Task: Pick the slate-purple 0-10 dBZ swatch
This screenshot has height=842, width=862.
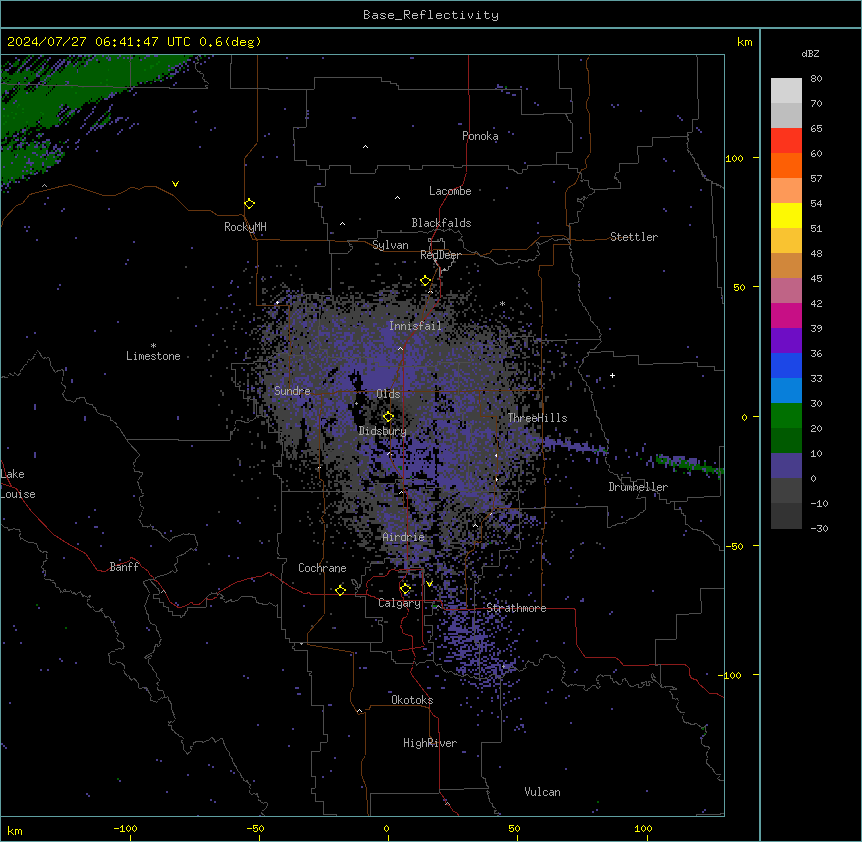Action: 786,466
